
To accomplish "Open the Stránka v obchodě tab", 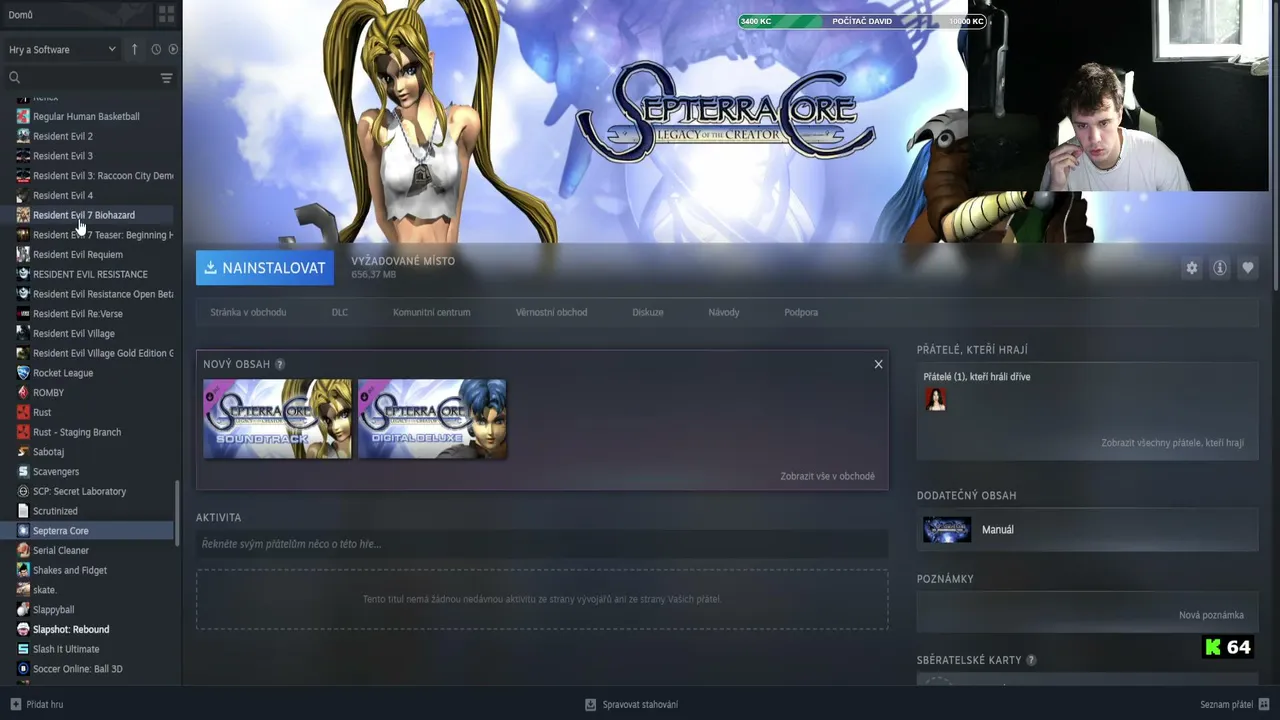I will coord(248,312).
